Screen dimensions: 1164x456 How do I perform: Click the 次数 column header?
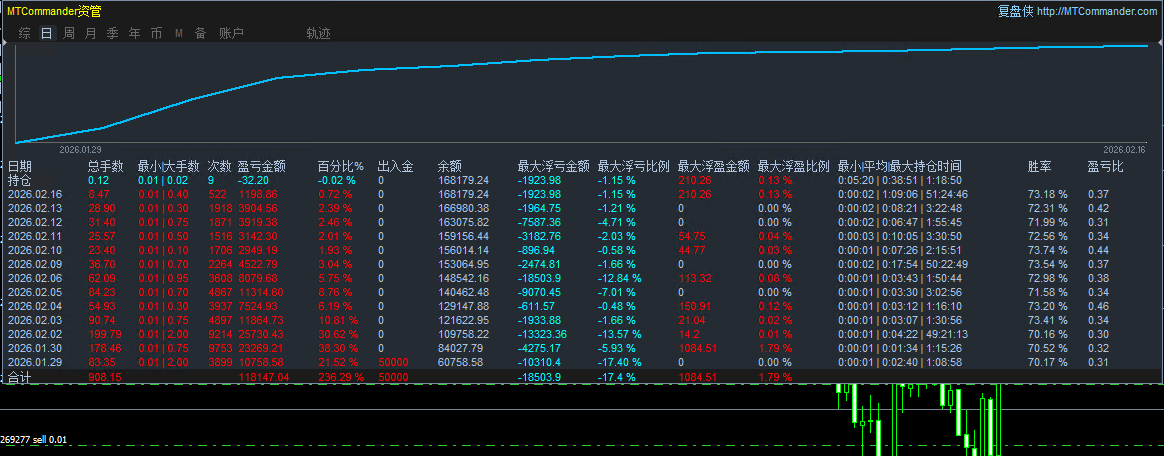(220, 166)
